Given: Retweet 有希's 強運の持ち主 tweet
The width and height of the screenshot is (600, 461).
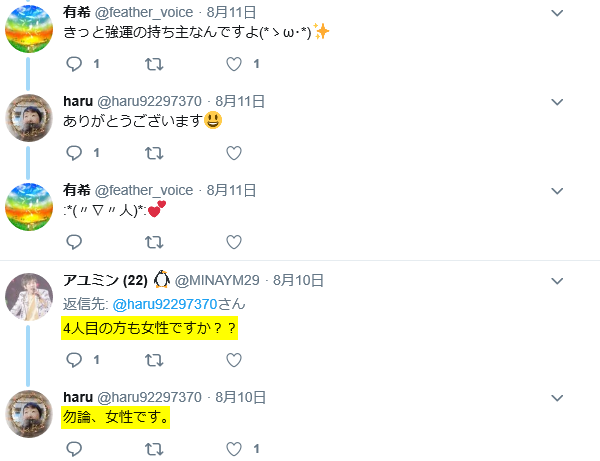Looking at the screenshot, I should coord(154,64).
